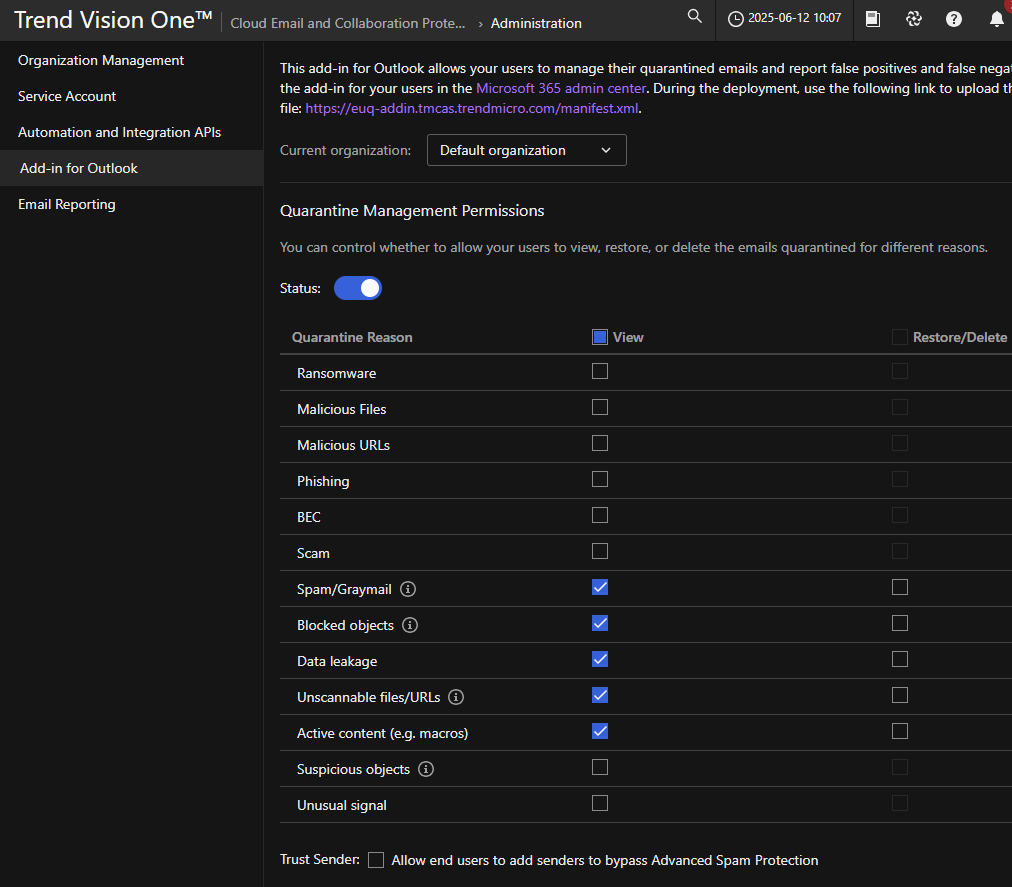This screenshot has height=887, width=1012.
Task: Click the search magnifier icon in header
Action: point(695,17)
